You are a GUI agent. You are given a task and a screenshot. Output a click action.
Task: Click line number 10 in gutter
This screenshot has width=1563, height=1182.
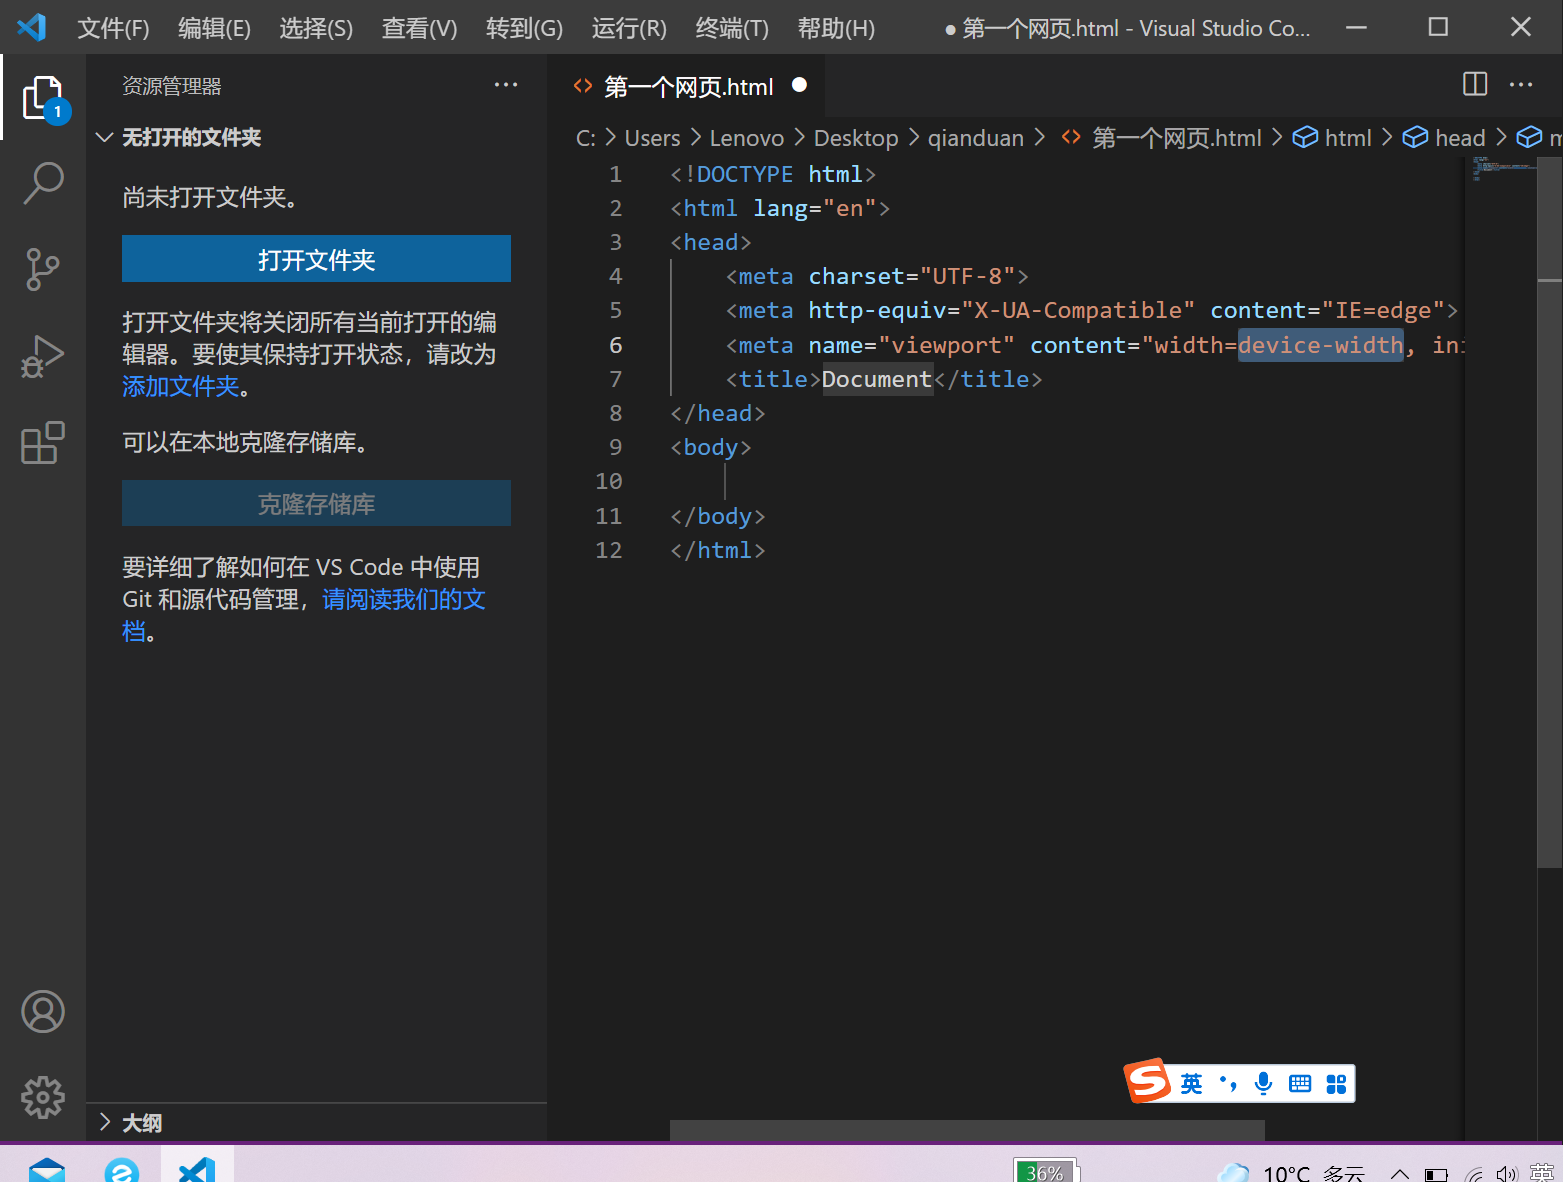coord(609,481)
